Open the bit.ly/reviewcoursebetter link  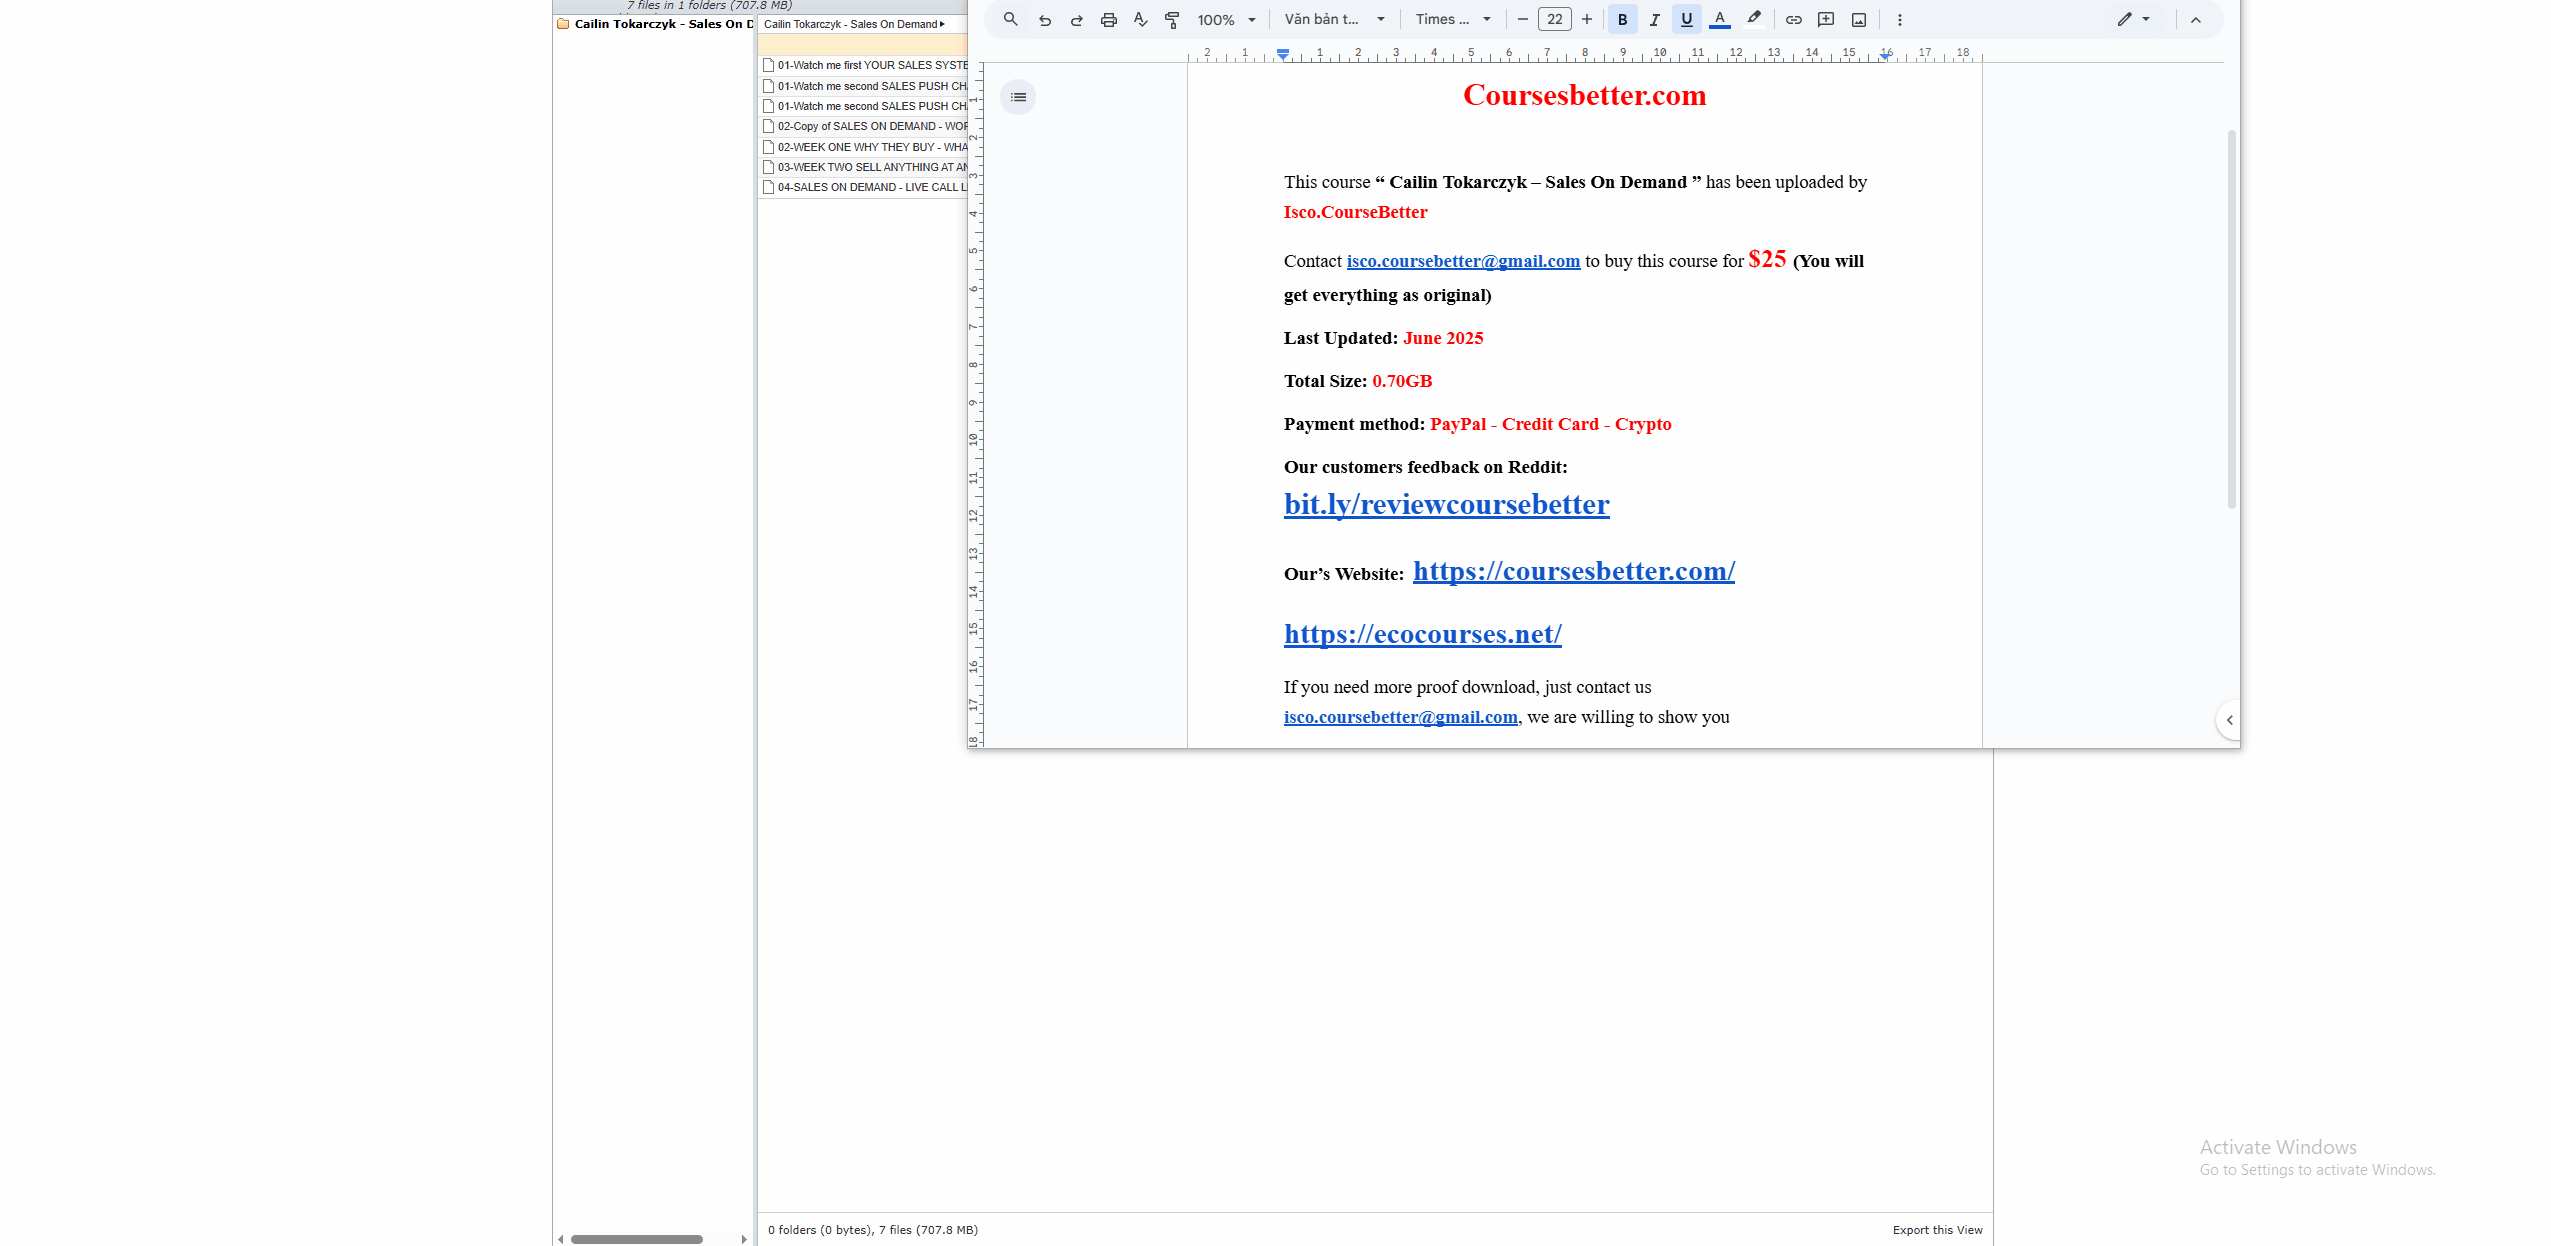click(x=1446, y=505)
